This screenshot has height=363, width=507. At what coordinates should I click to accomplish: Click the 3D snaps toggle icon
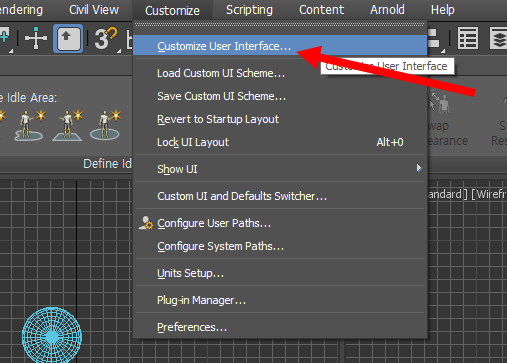106,39
